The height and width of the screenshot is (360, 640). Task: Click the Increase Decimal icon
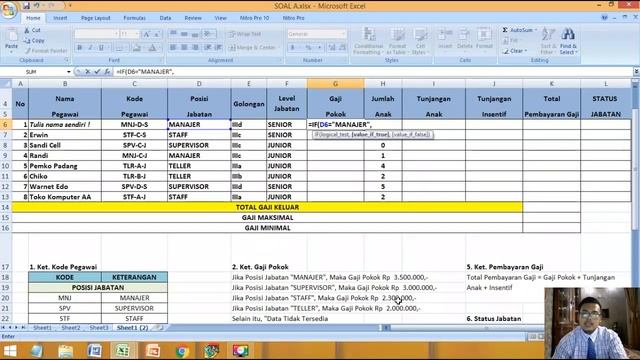tap(332, 48)
